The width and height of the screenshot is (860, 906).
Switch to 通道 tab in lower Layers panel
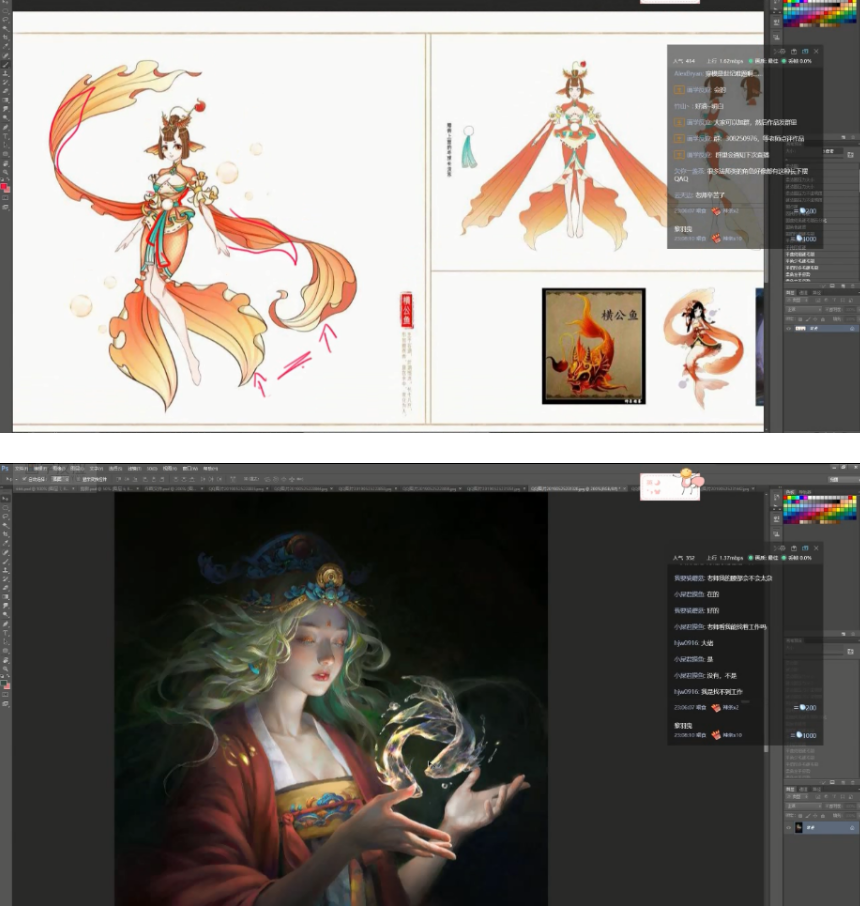pos(803,789)
